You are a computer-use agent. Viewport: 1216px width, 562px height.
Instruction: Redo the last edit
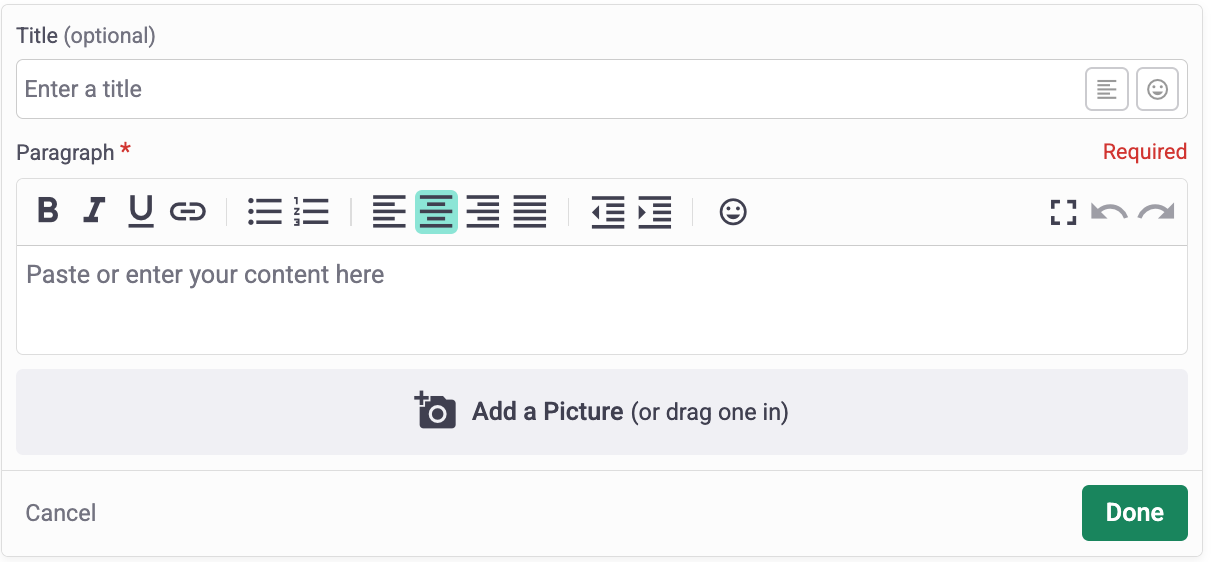click(1156, 212)
